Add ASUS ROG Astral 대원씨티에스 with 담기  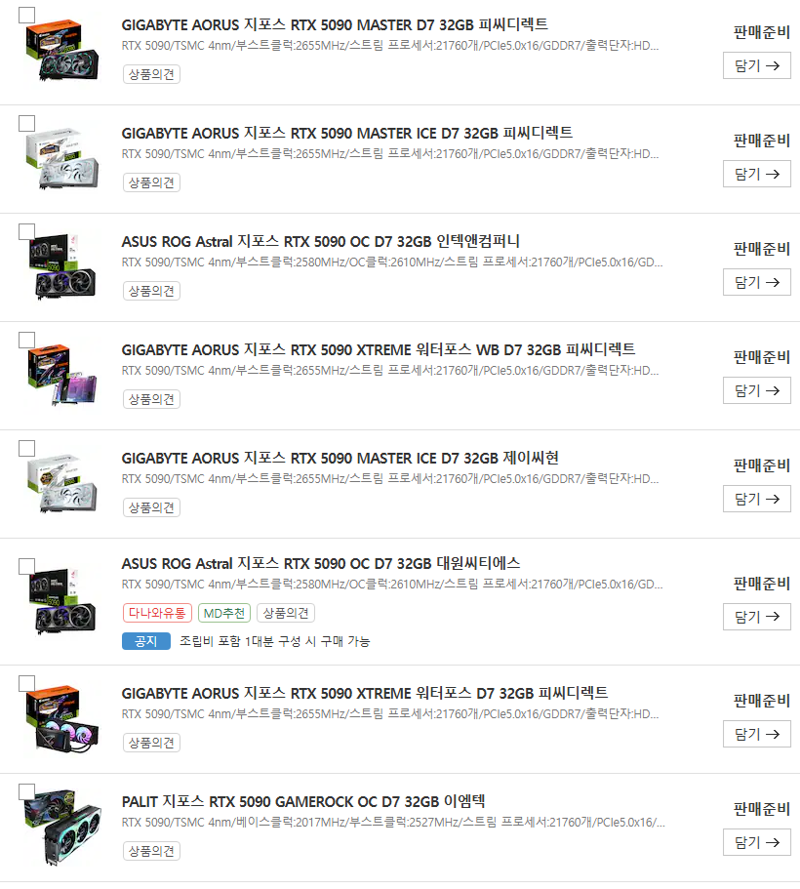click(756, 617)
